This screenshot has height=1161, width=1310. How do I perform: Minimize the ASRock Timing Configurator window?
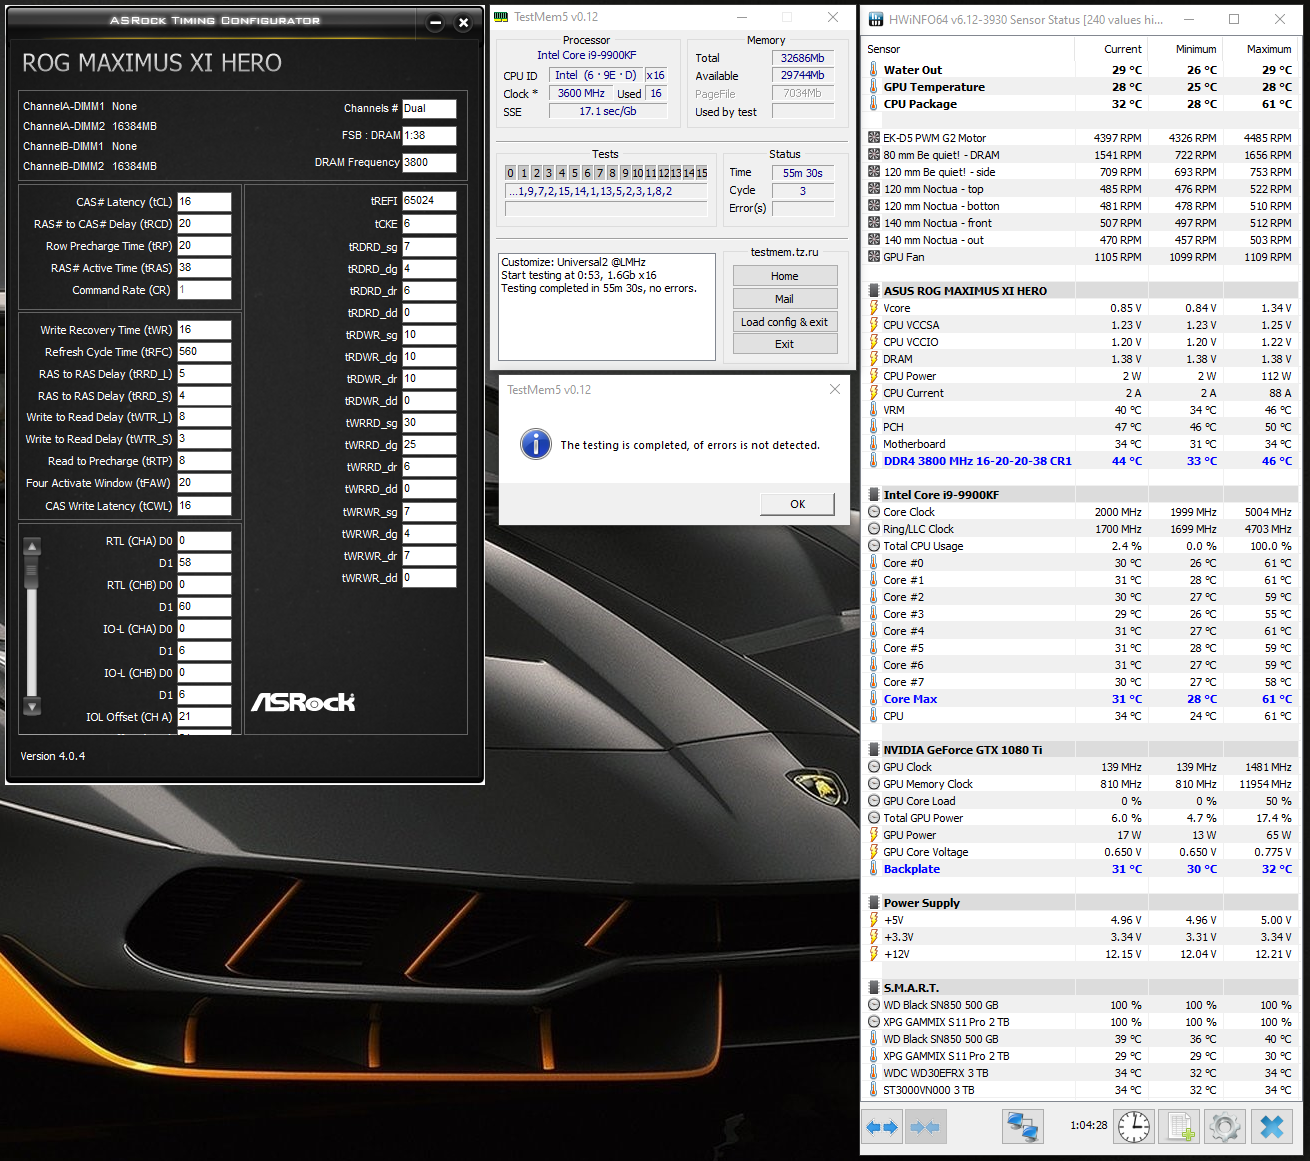[436, 23]
